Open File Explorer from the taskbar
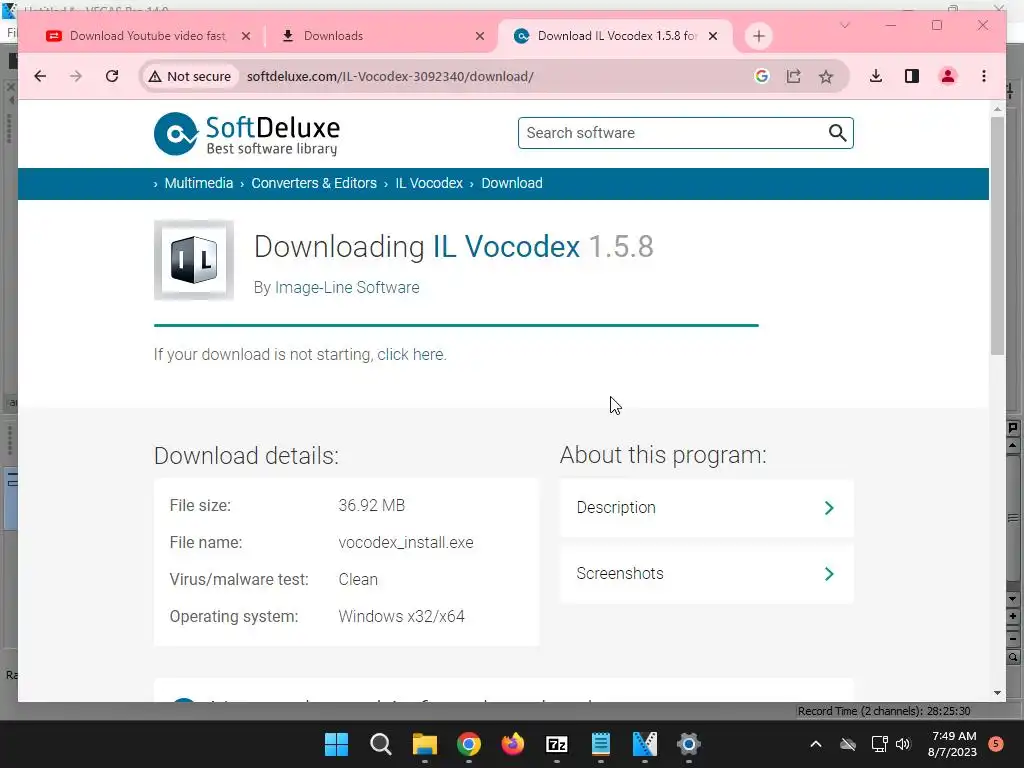1024x768 pixels. click(x=424, y=744)
